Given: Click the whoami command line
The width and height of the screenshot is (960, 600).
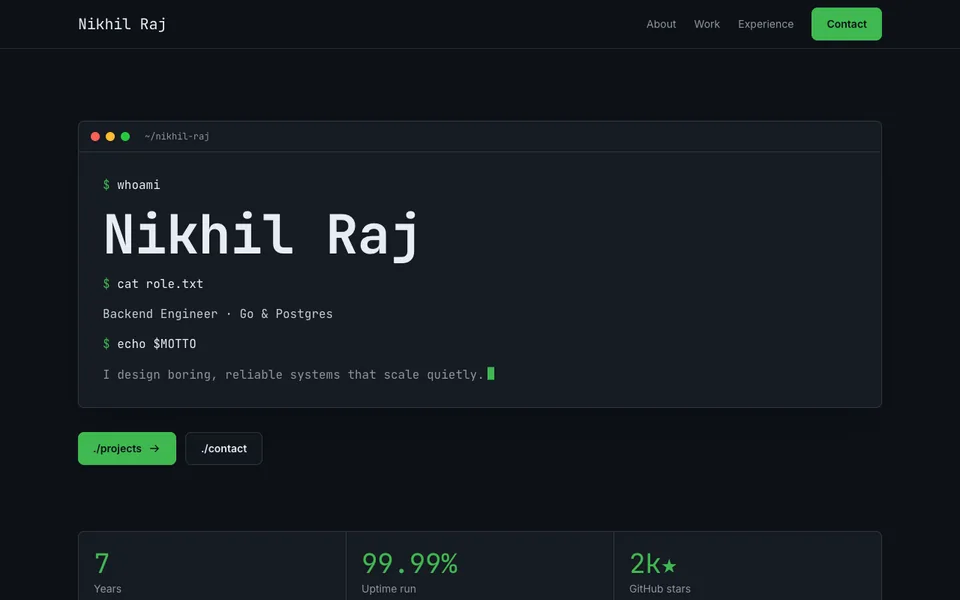Looking at the screenshot, I should pyautogui.click(x=132, y=185).
